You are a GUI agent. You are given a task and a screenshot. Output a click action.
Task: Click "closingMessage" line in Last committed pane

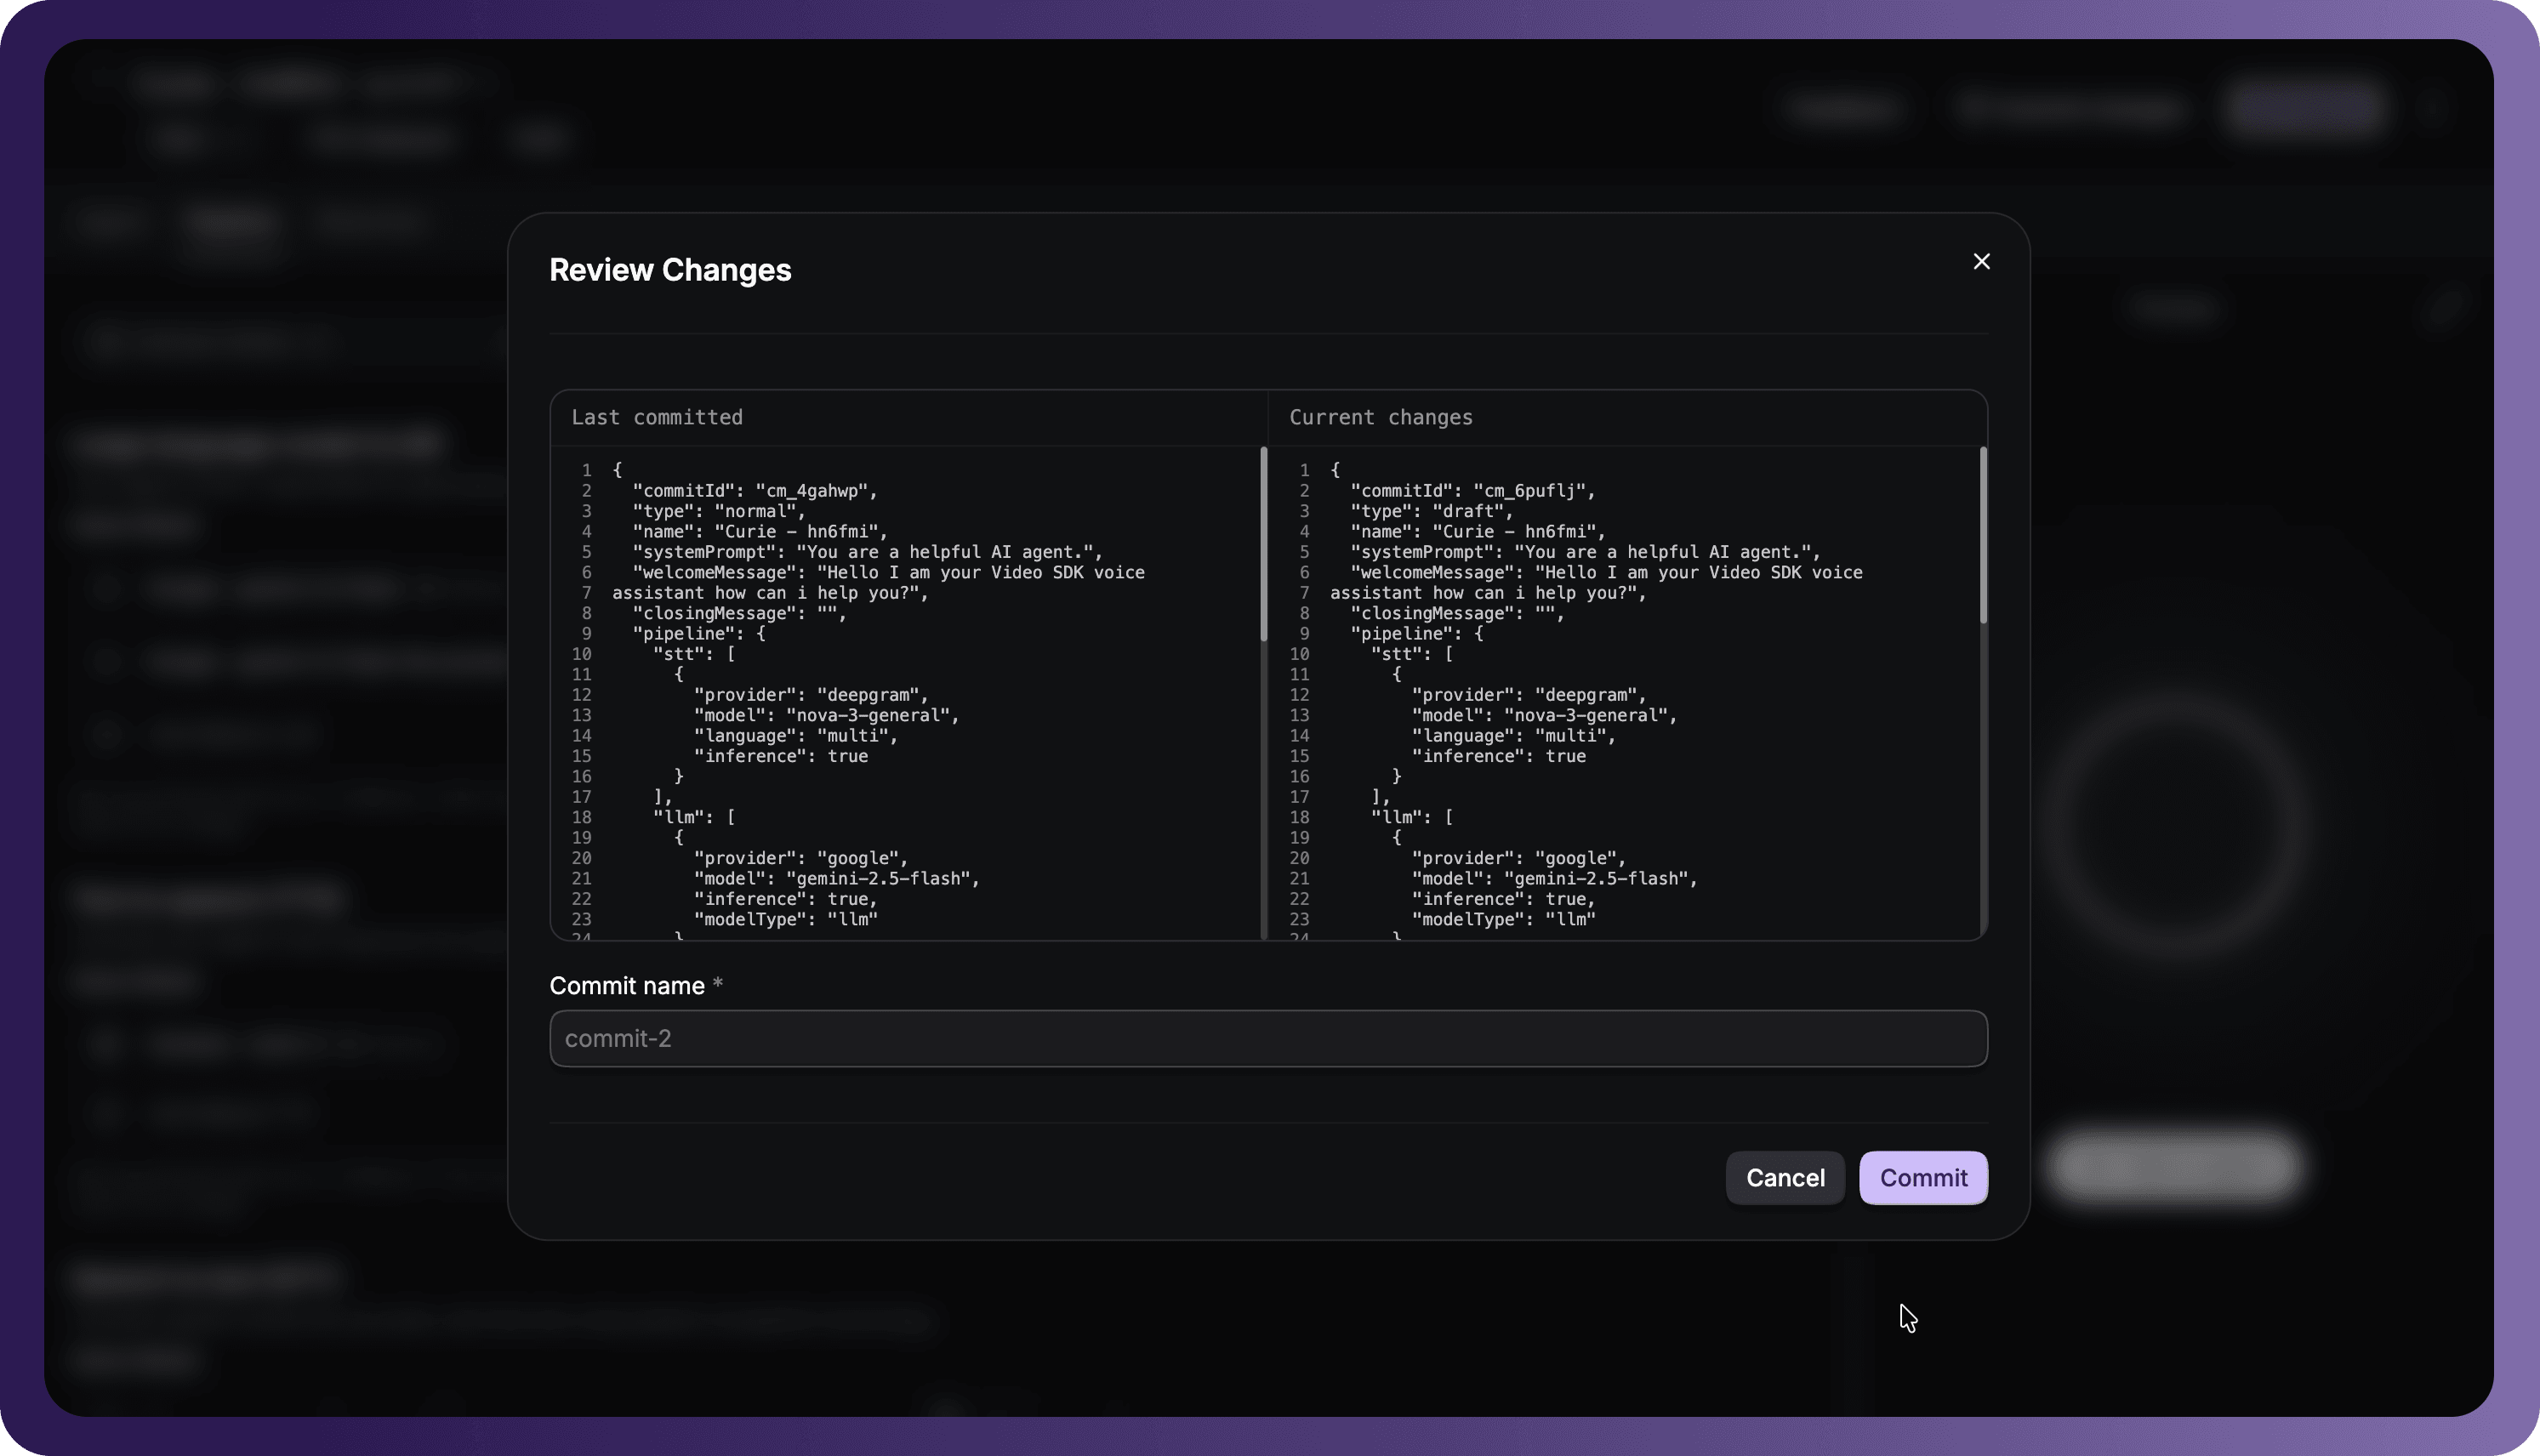point(740,613)
